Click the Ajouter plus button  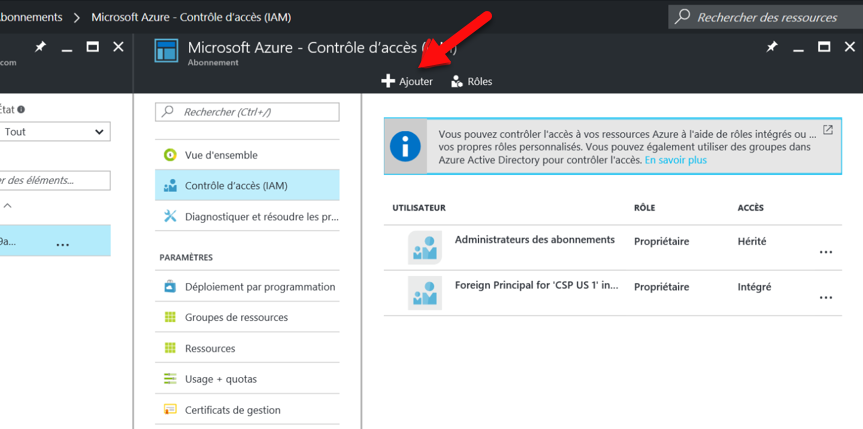click(407, 82)
